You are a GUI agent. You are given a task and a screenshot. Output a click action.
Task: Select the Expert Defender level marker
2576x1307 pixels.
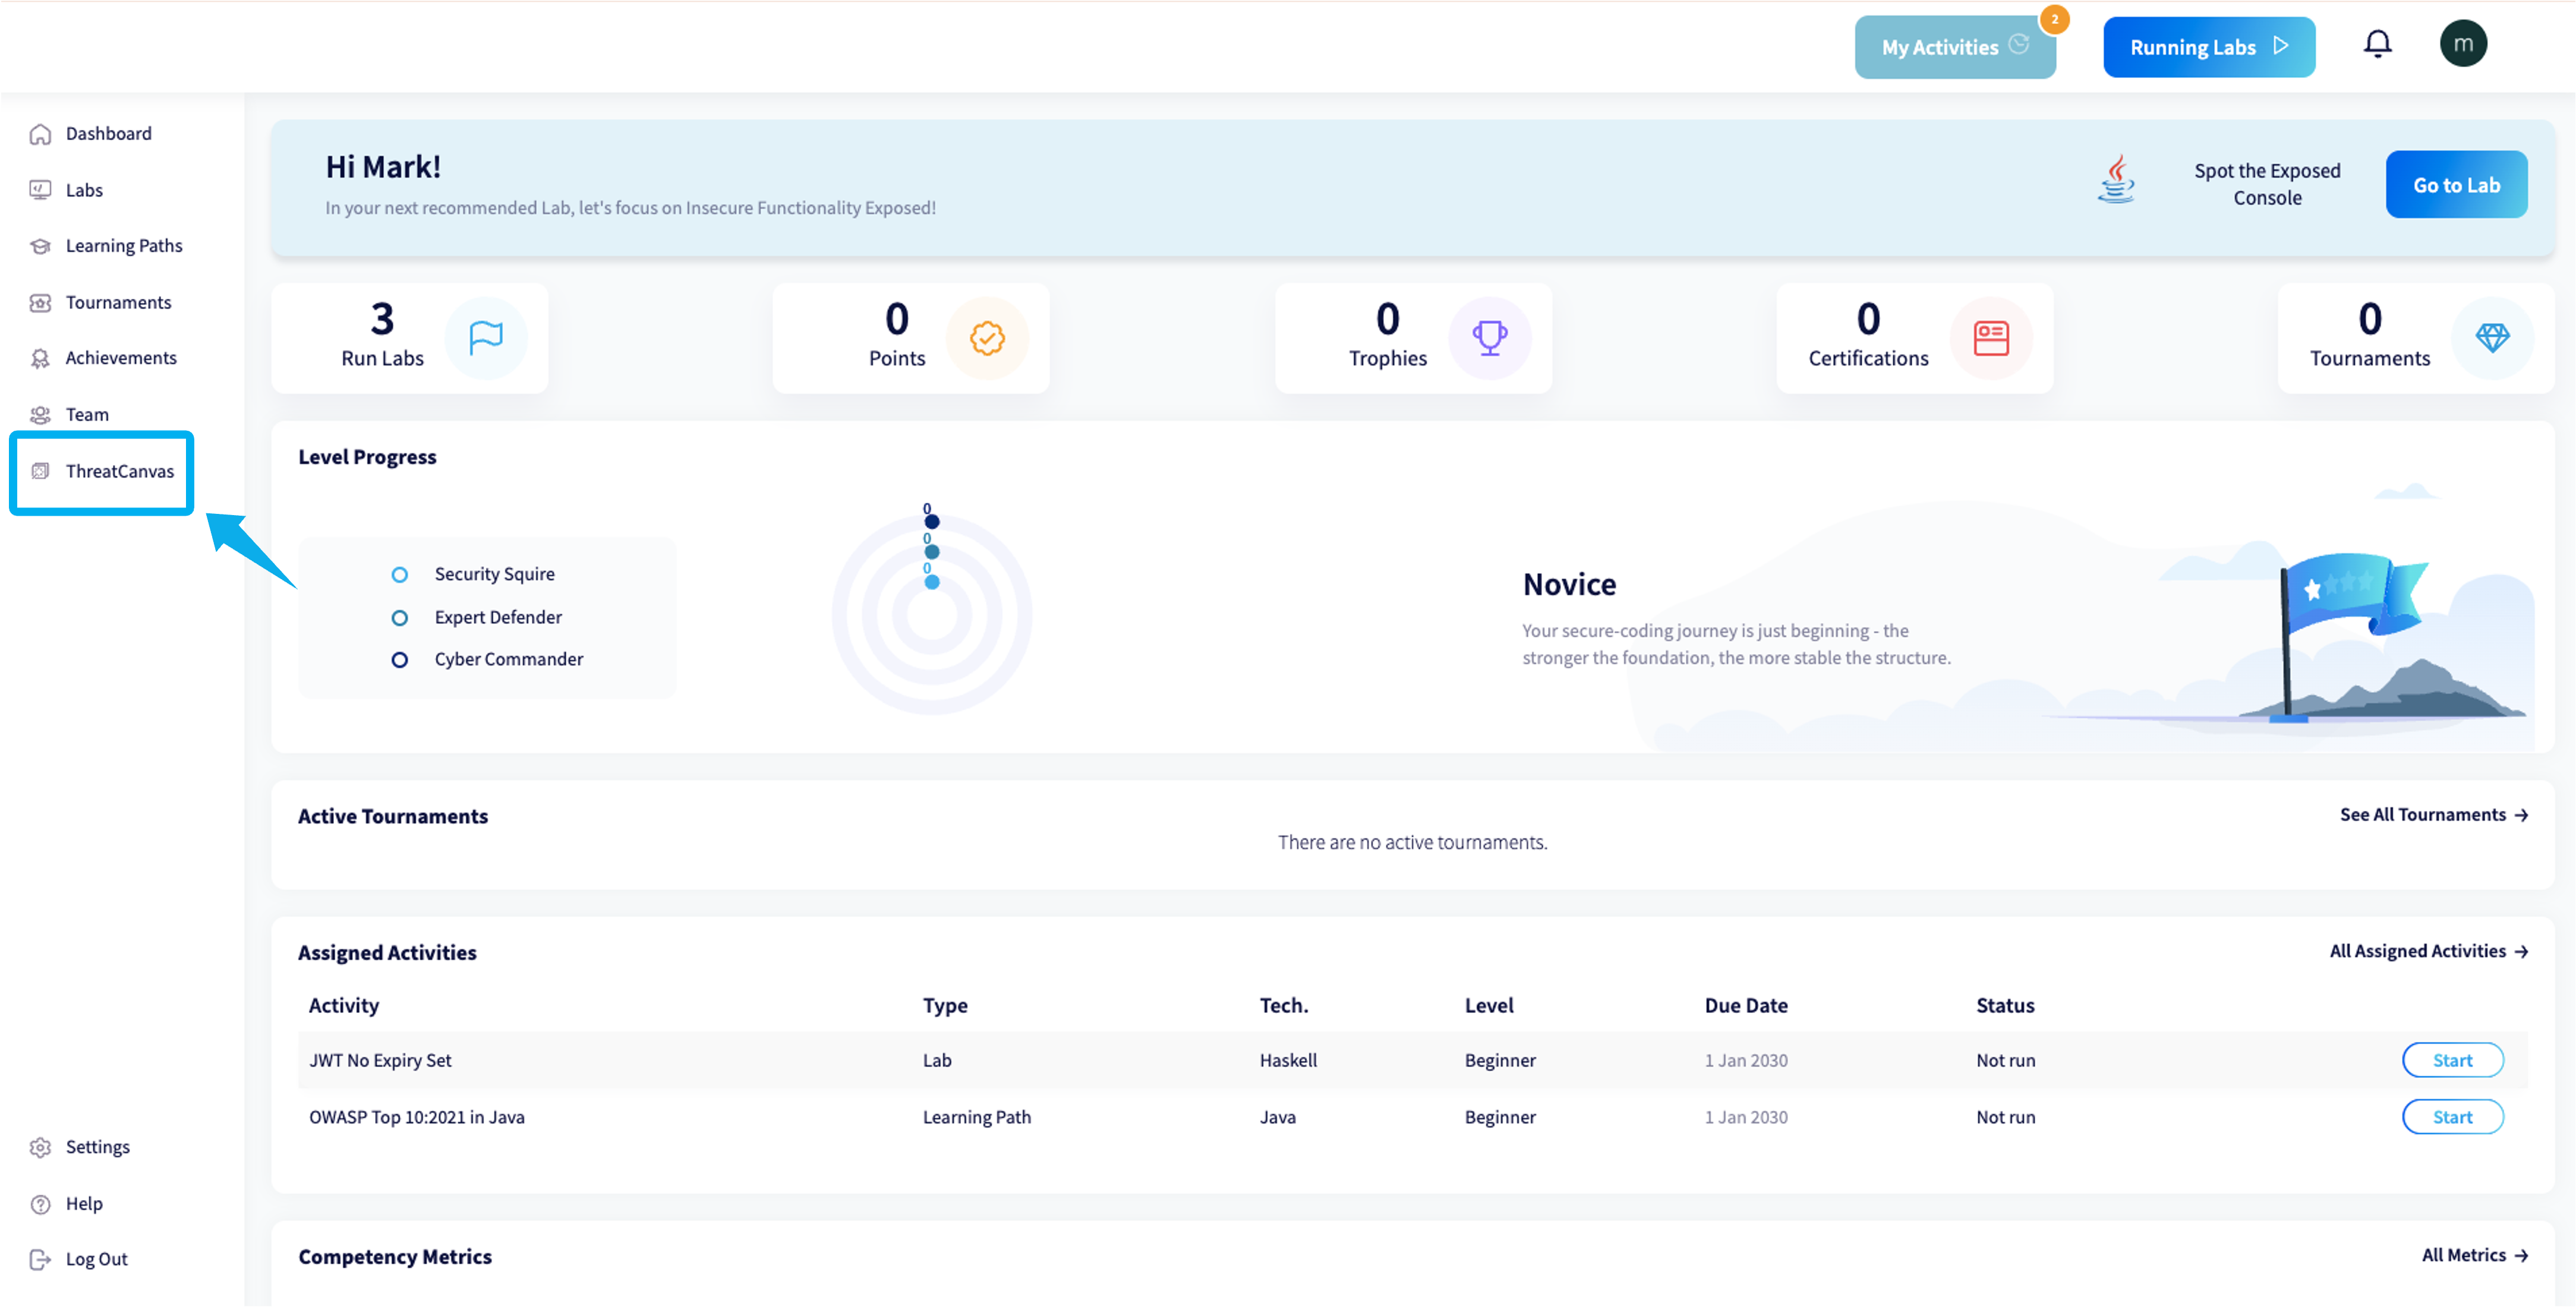[x=400, y=618]
